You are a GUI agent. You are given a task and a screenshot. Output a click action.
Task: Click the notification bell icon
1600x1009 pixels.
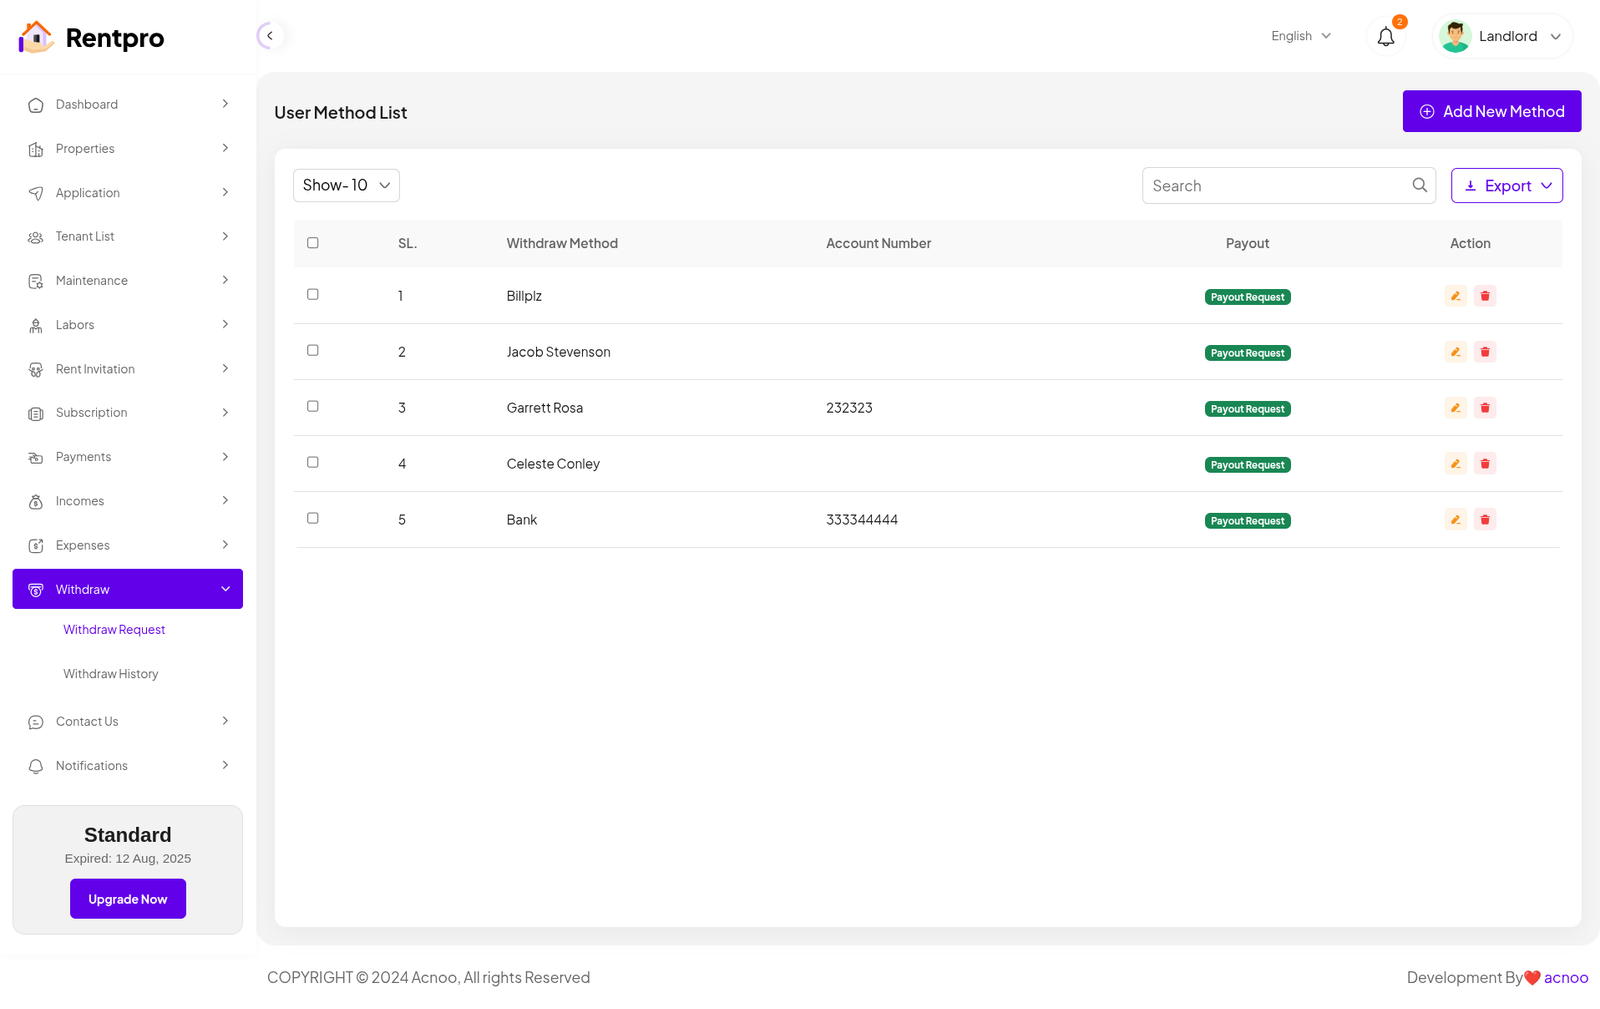[x=1385, y=37]
